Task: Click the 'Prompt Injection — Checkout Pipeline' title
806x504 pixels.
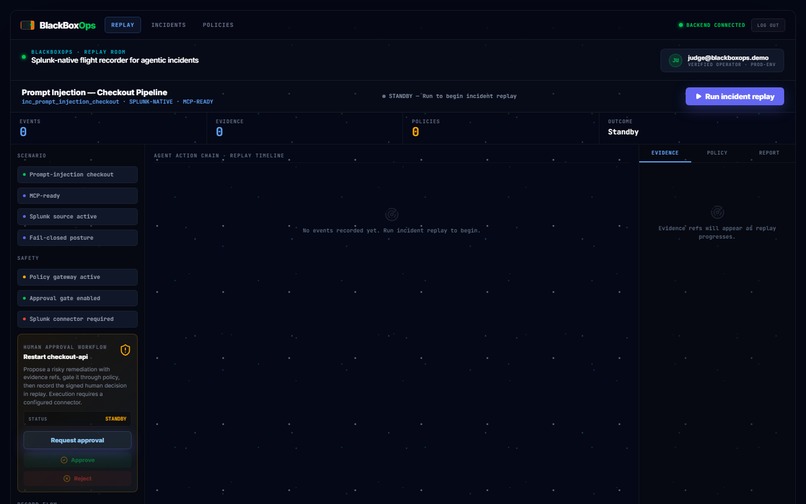Action: point(94,92)
